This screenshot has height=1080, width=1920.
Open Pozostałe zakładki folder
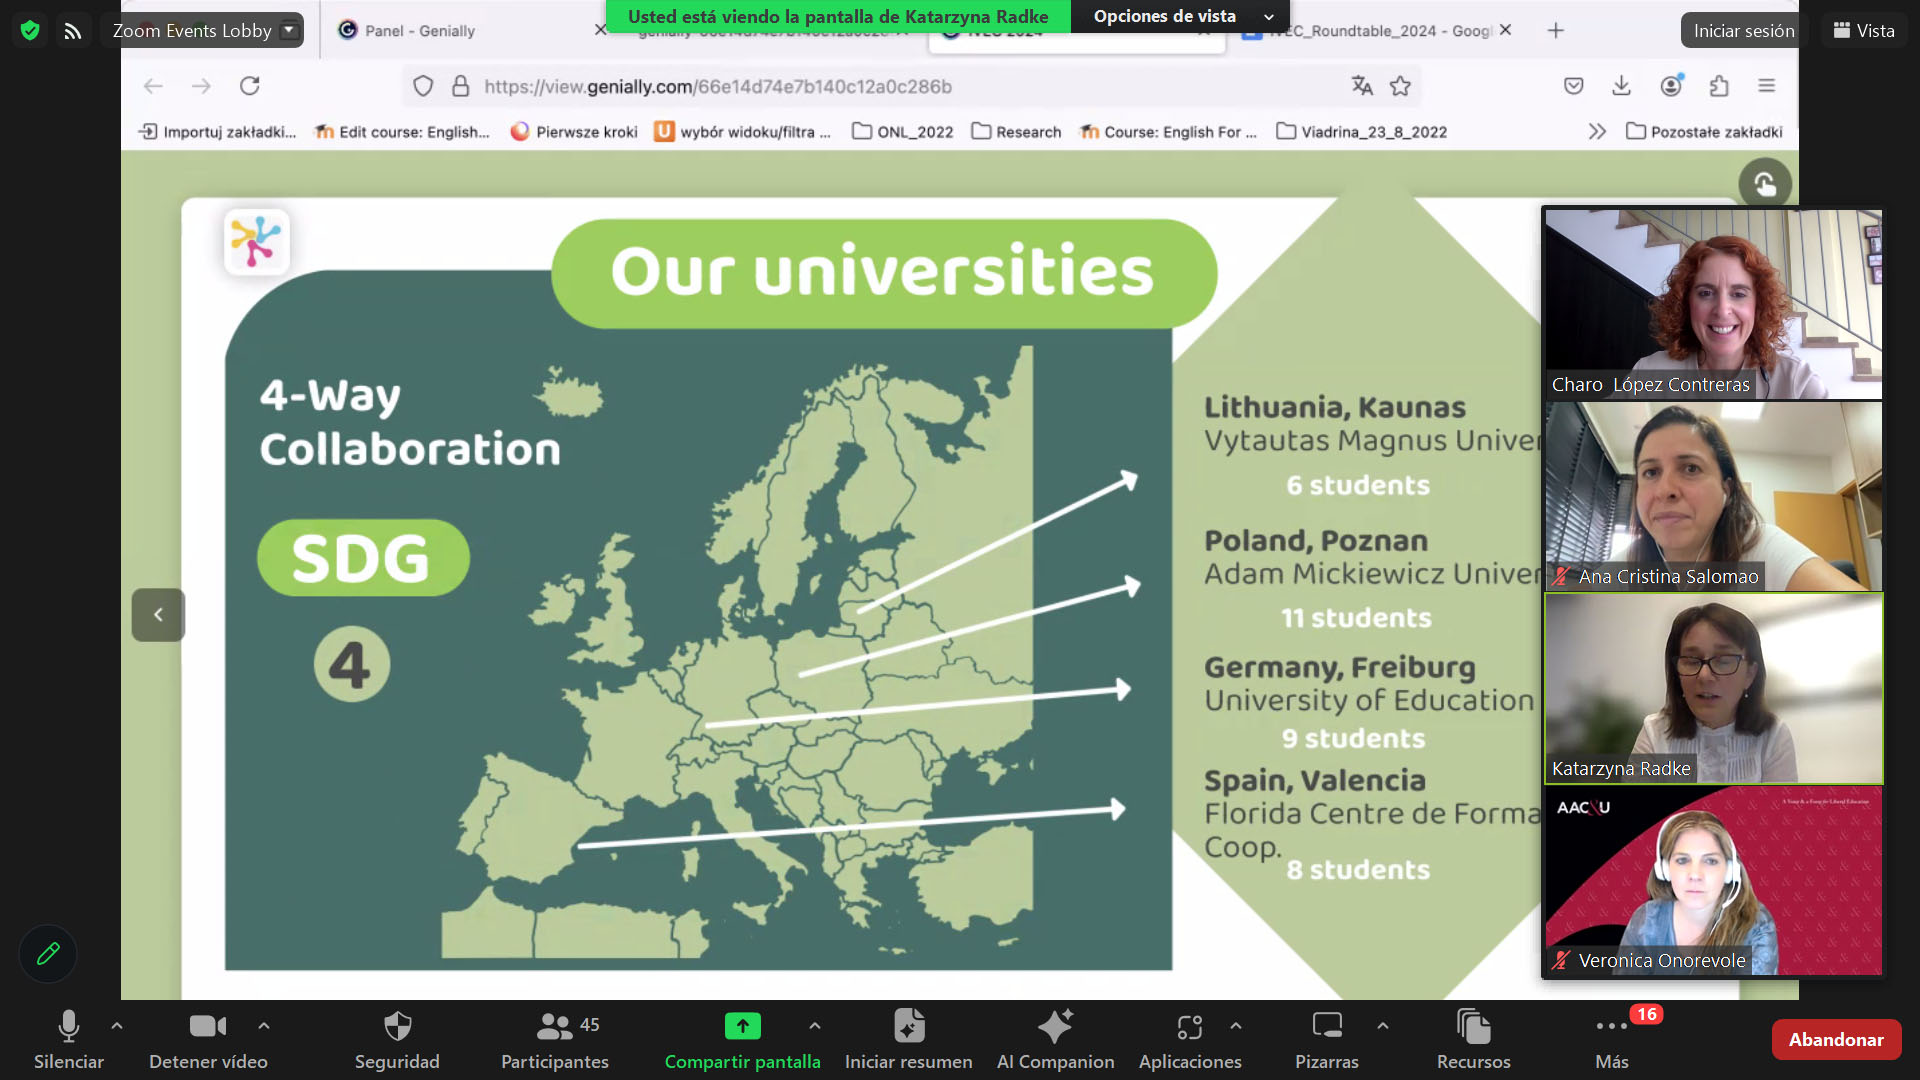point(1704,131)
